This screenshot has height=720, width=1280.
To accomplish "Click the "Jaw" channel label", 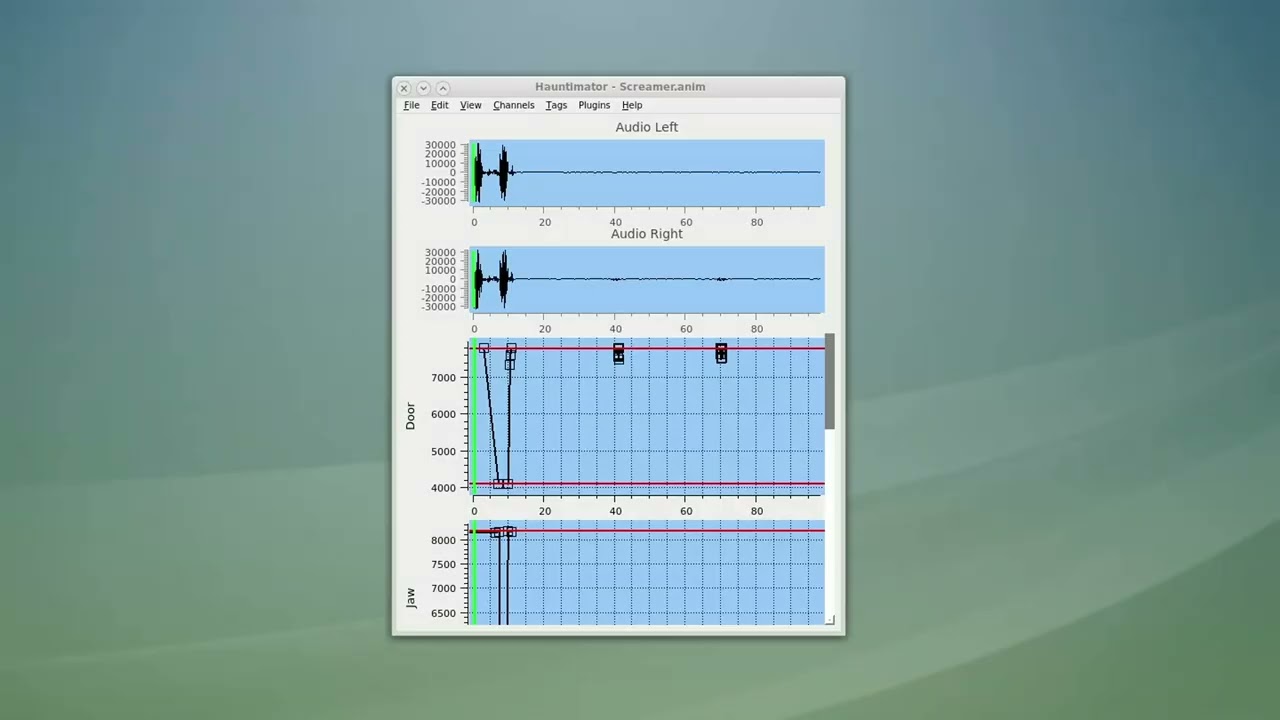I will point(410,598).
